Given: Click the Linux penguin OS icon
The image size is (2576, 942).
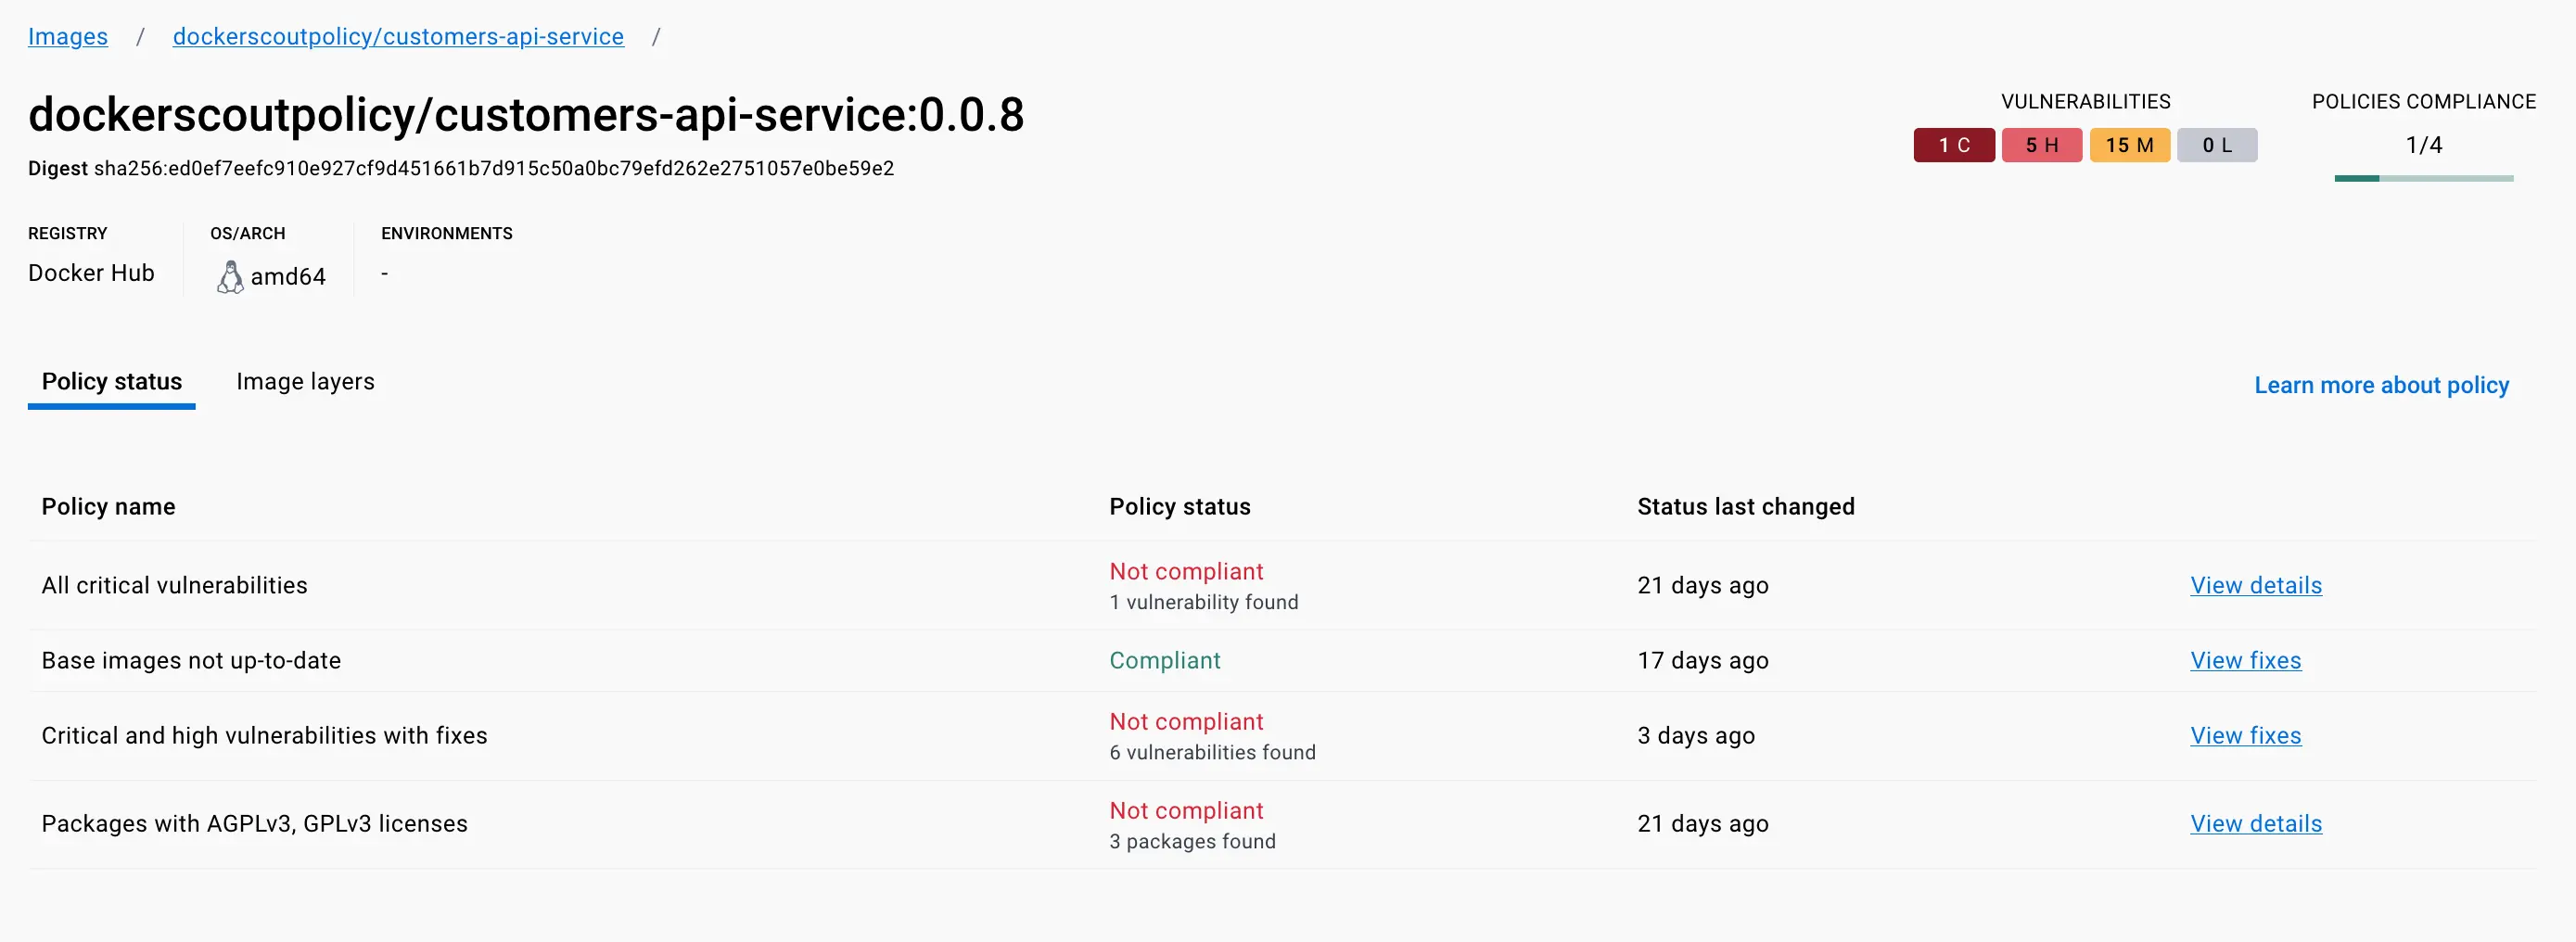Looking at the screenshot, I should pos(230,277).
